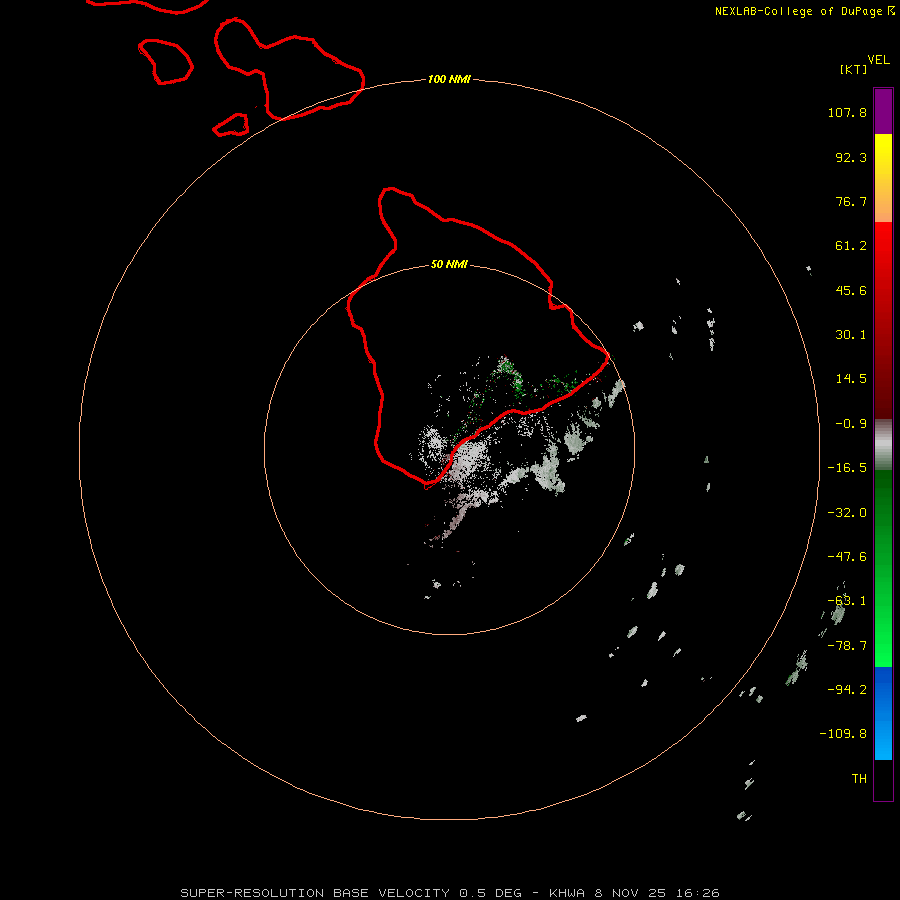This screenshot has height=900, width=900.
Task: Click the Kahoolawe island outline
Action: pyautogui.click(x=231, y=125)
